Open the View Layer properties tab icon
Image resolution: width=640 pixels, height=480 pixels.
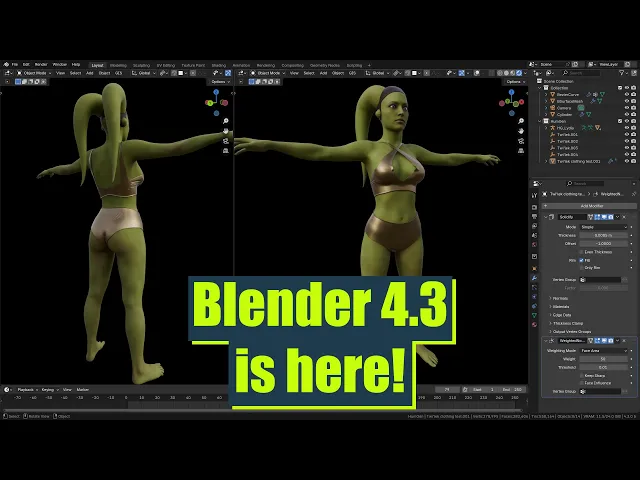pyautogui.click(x=534, y=226)
